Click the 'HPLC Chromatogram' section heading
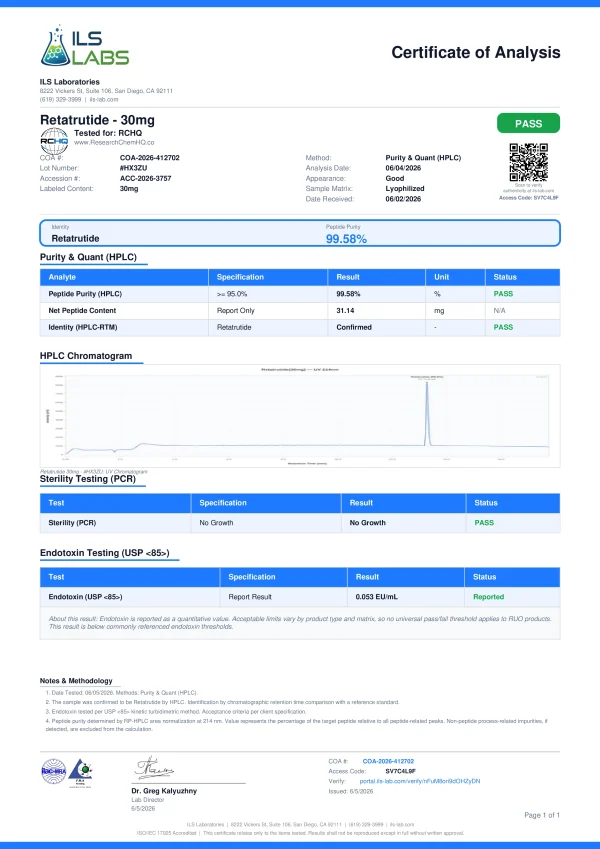This screenshot has height=849, width=600. pyautogui.click(x=86, y=356)
